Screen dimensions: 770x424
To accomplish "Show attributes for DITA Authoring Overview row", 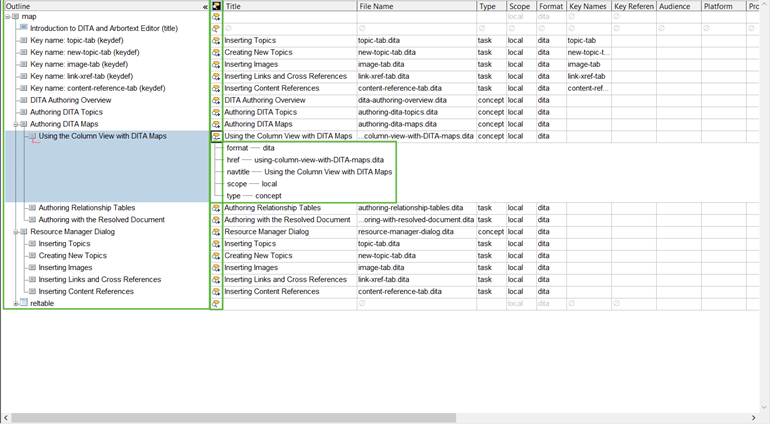I will tap(216, 100).
